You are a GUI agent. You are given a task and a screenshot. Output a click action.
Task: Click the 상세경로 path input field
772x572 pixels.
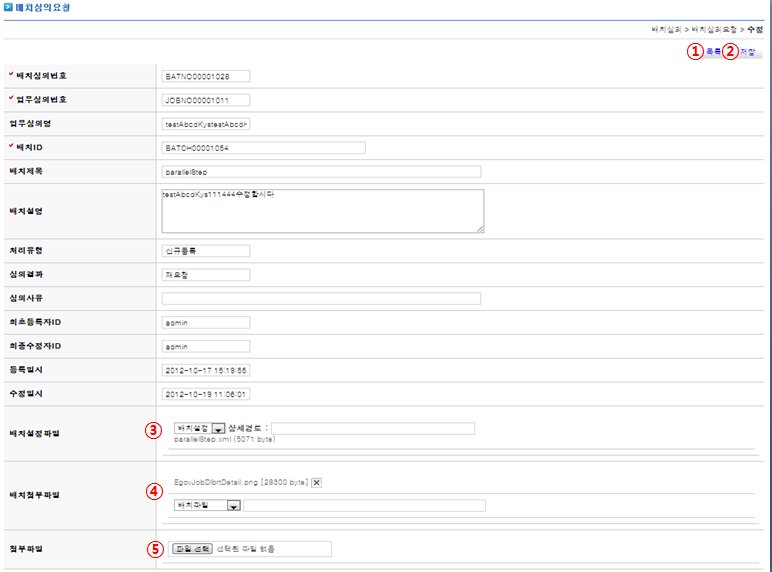coord(372,428)
